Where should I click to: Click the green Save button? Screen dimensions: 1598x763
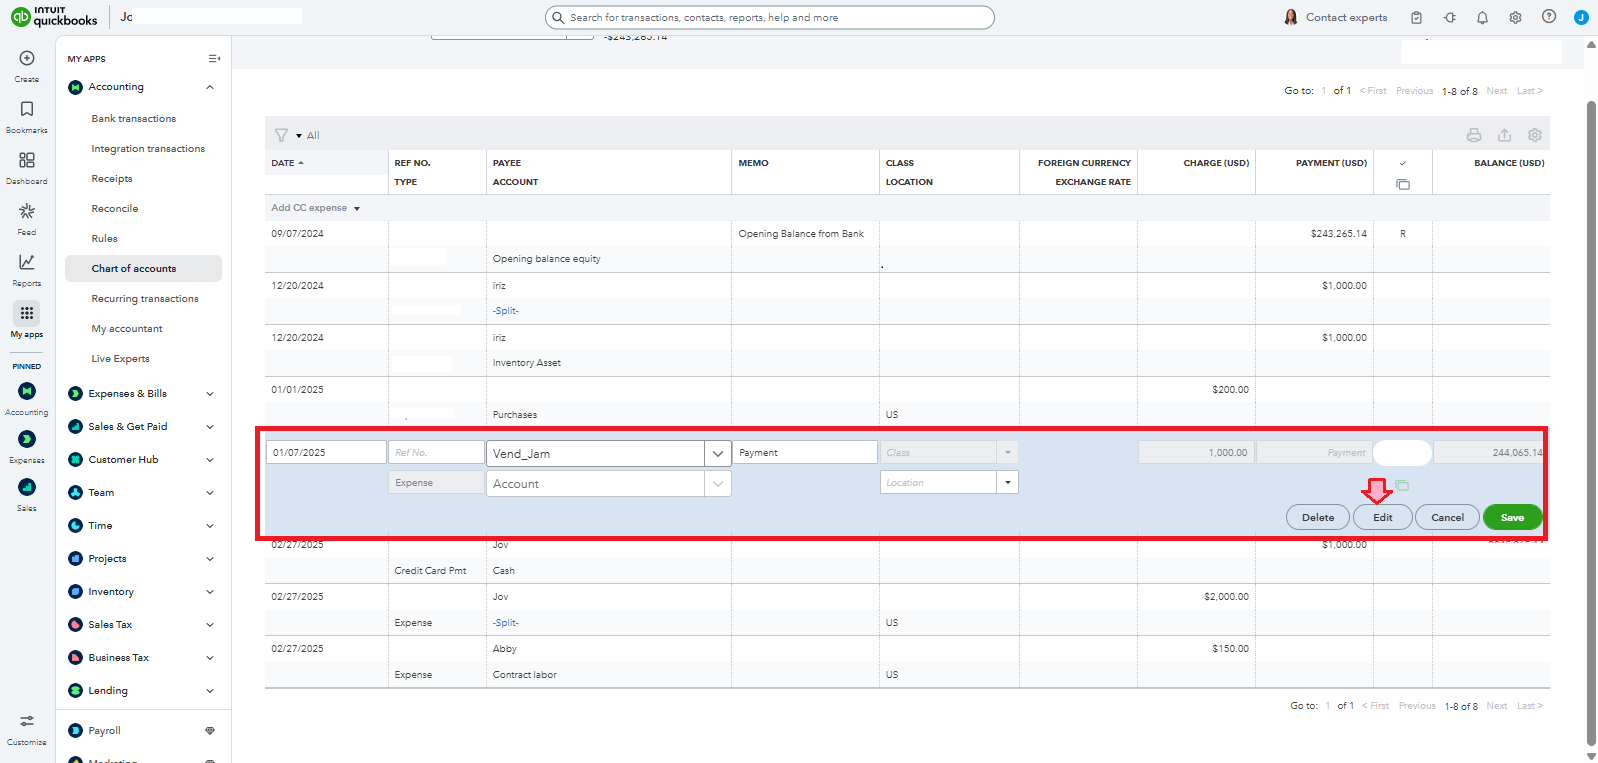point(1512,517)
